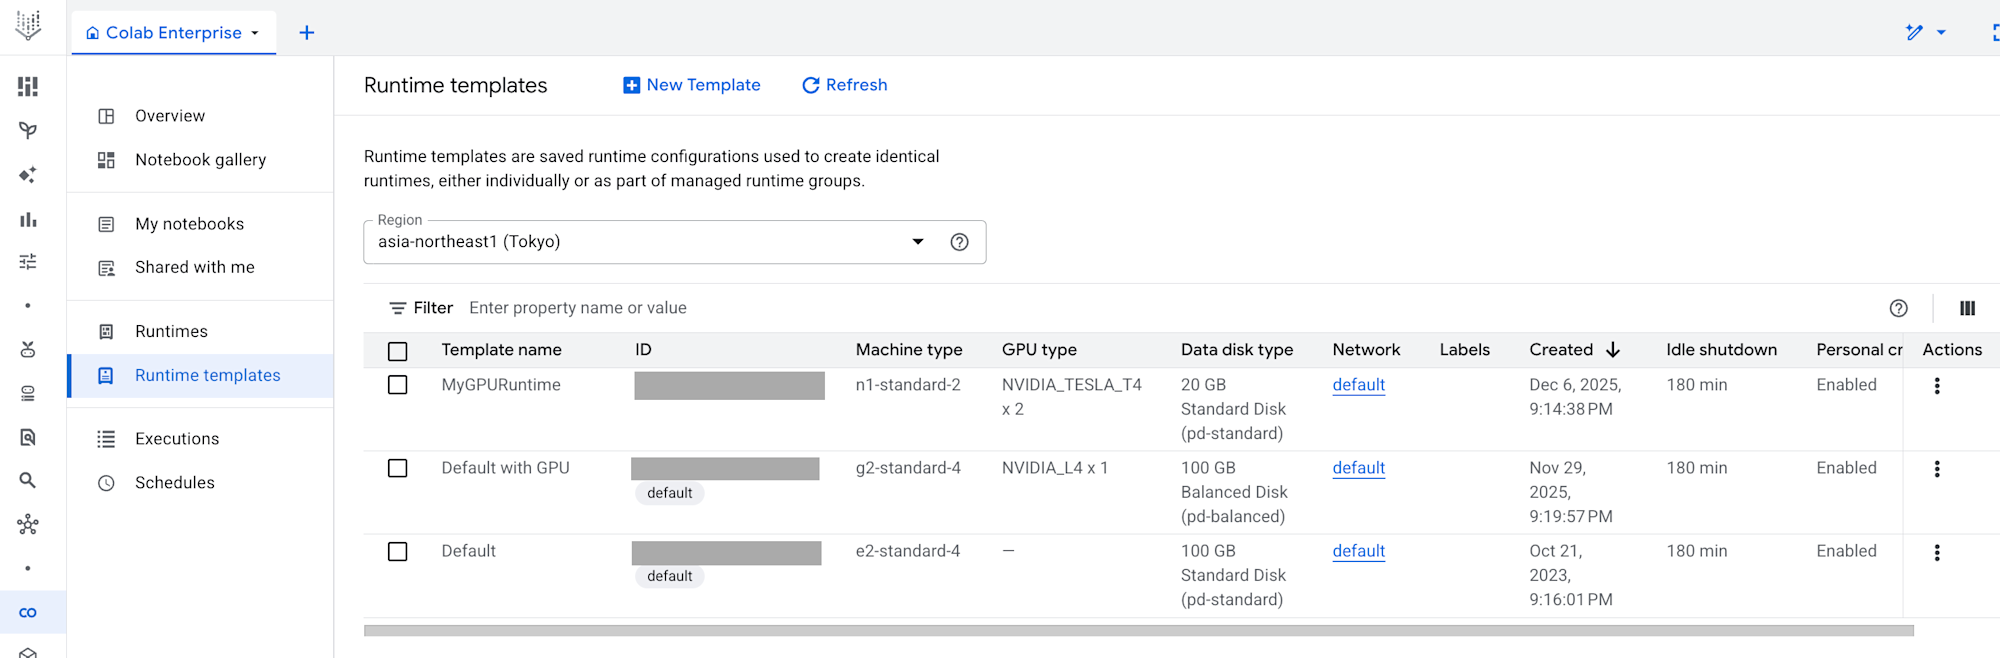Image resolution: width=2000 pixels, height=658 pixels.
Task: Click the Colab icon in left rail
Action: tap(28, 612)
